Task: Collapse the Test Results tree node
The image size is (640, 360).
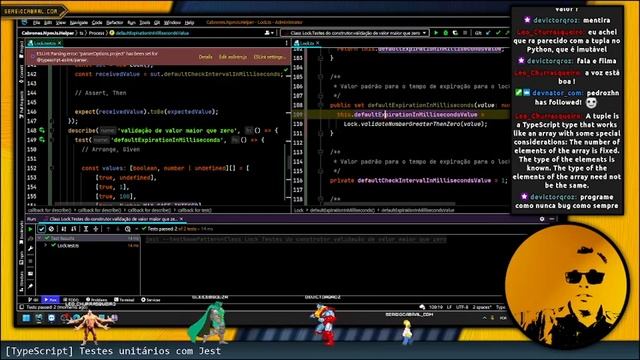Action: click(x=40, y=238)
